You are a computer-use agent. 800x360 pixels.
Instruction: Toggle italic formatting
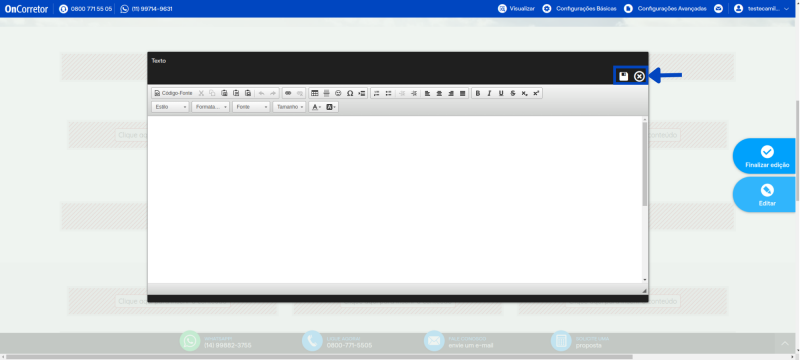pyautogui.click(x=489, y=93)
